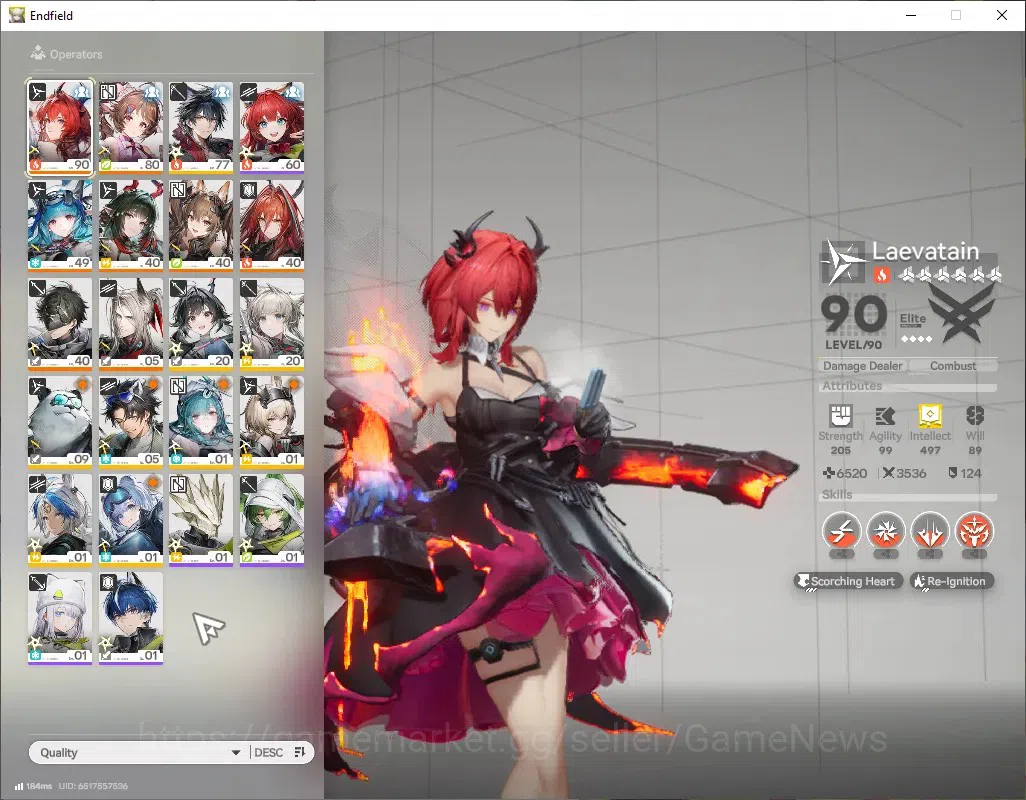Open the Quality sort dropdown

click(139, 752)
